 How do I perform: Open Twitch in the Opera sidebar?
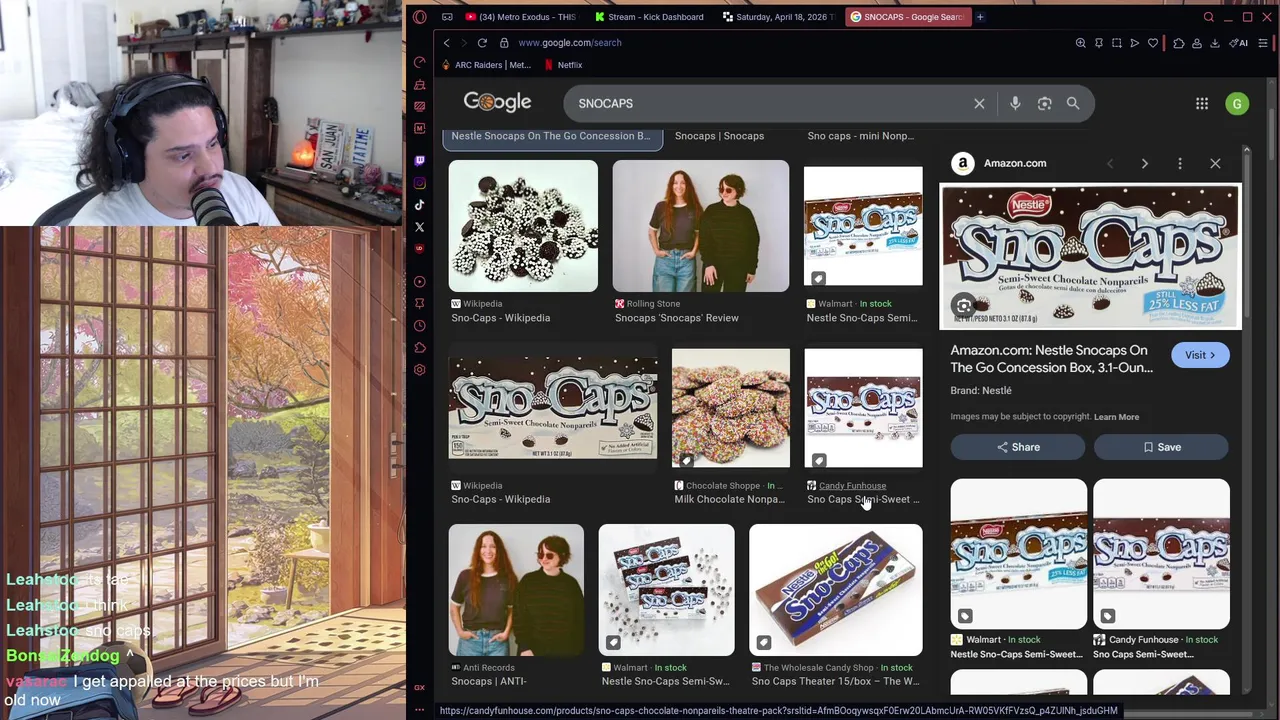coord(419,160)
